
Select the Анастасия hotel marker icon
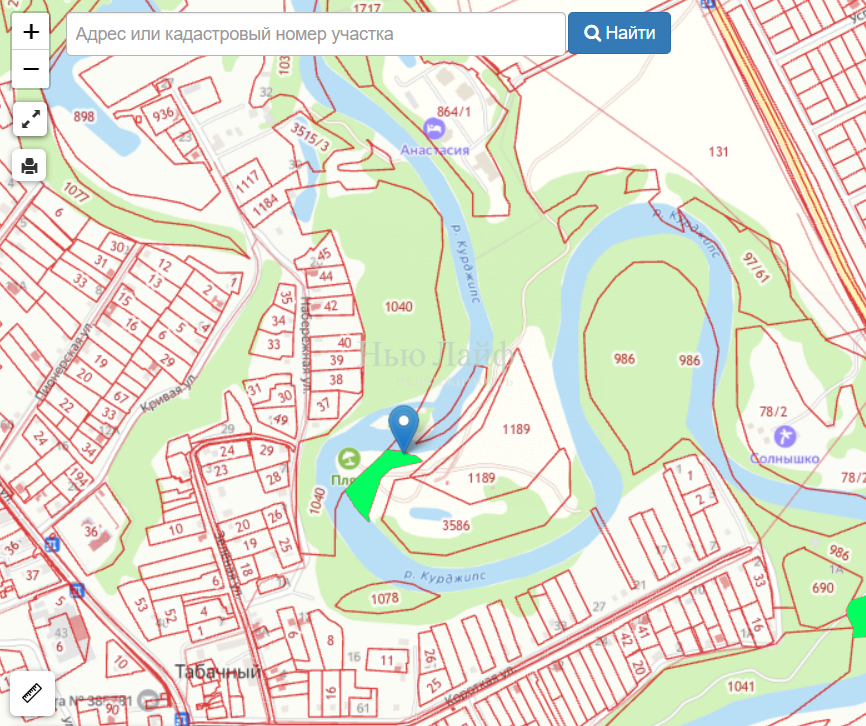click(x=434, y=128)
